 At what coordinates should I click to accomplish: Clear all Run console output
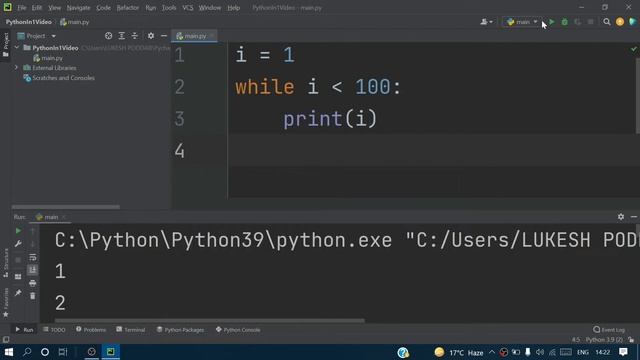[x=33, y=296]
